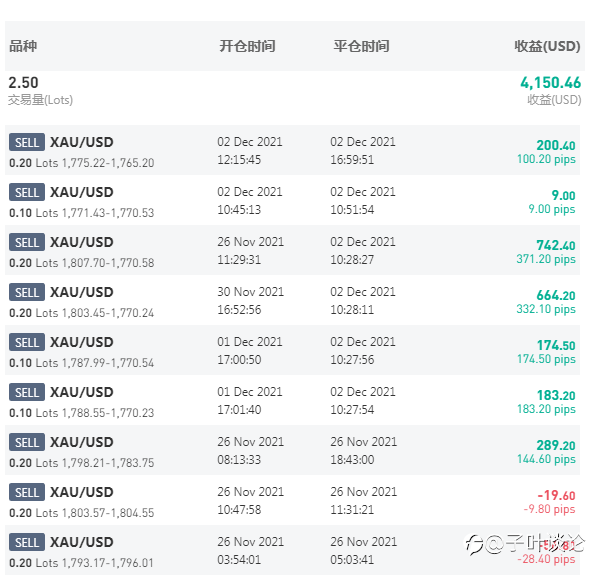Viewport: 592px width, 581px height.
Task: Open the 664.20 profit trade entry
Action: (293, 300)
